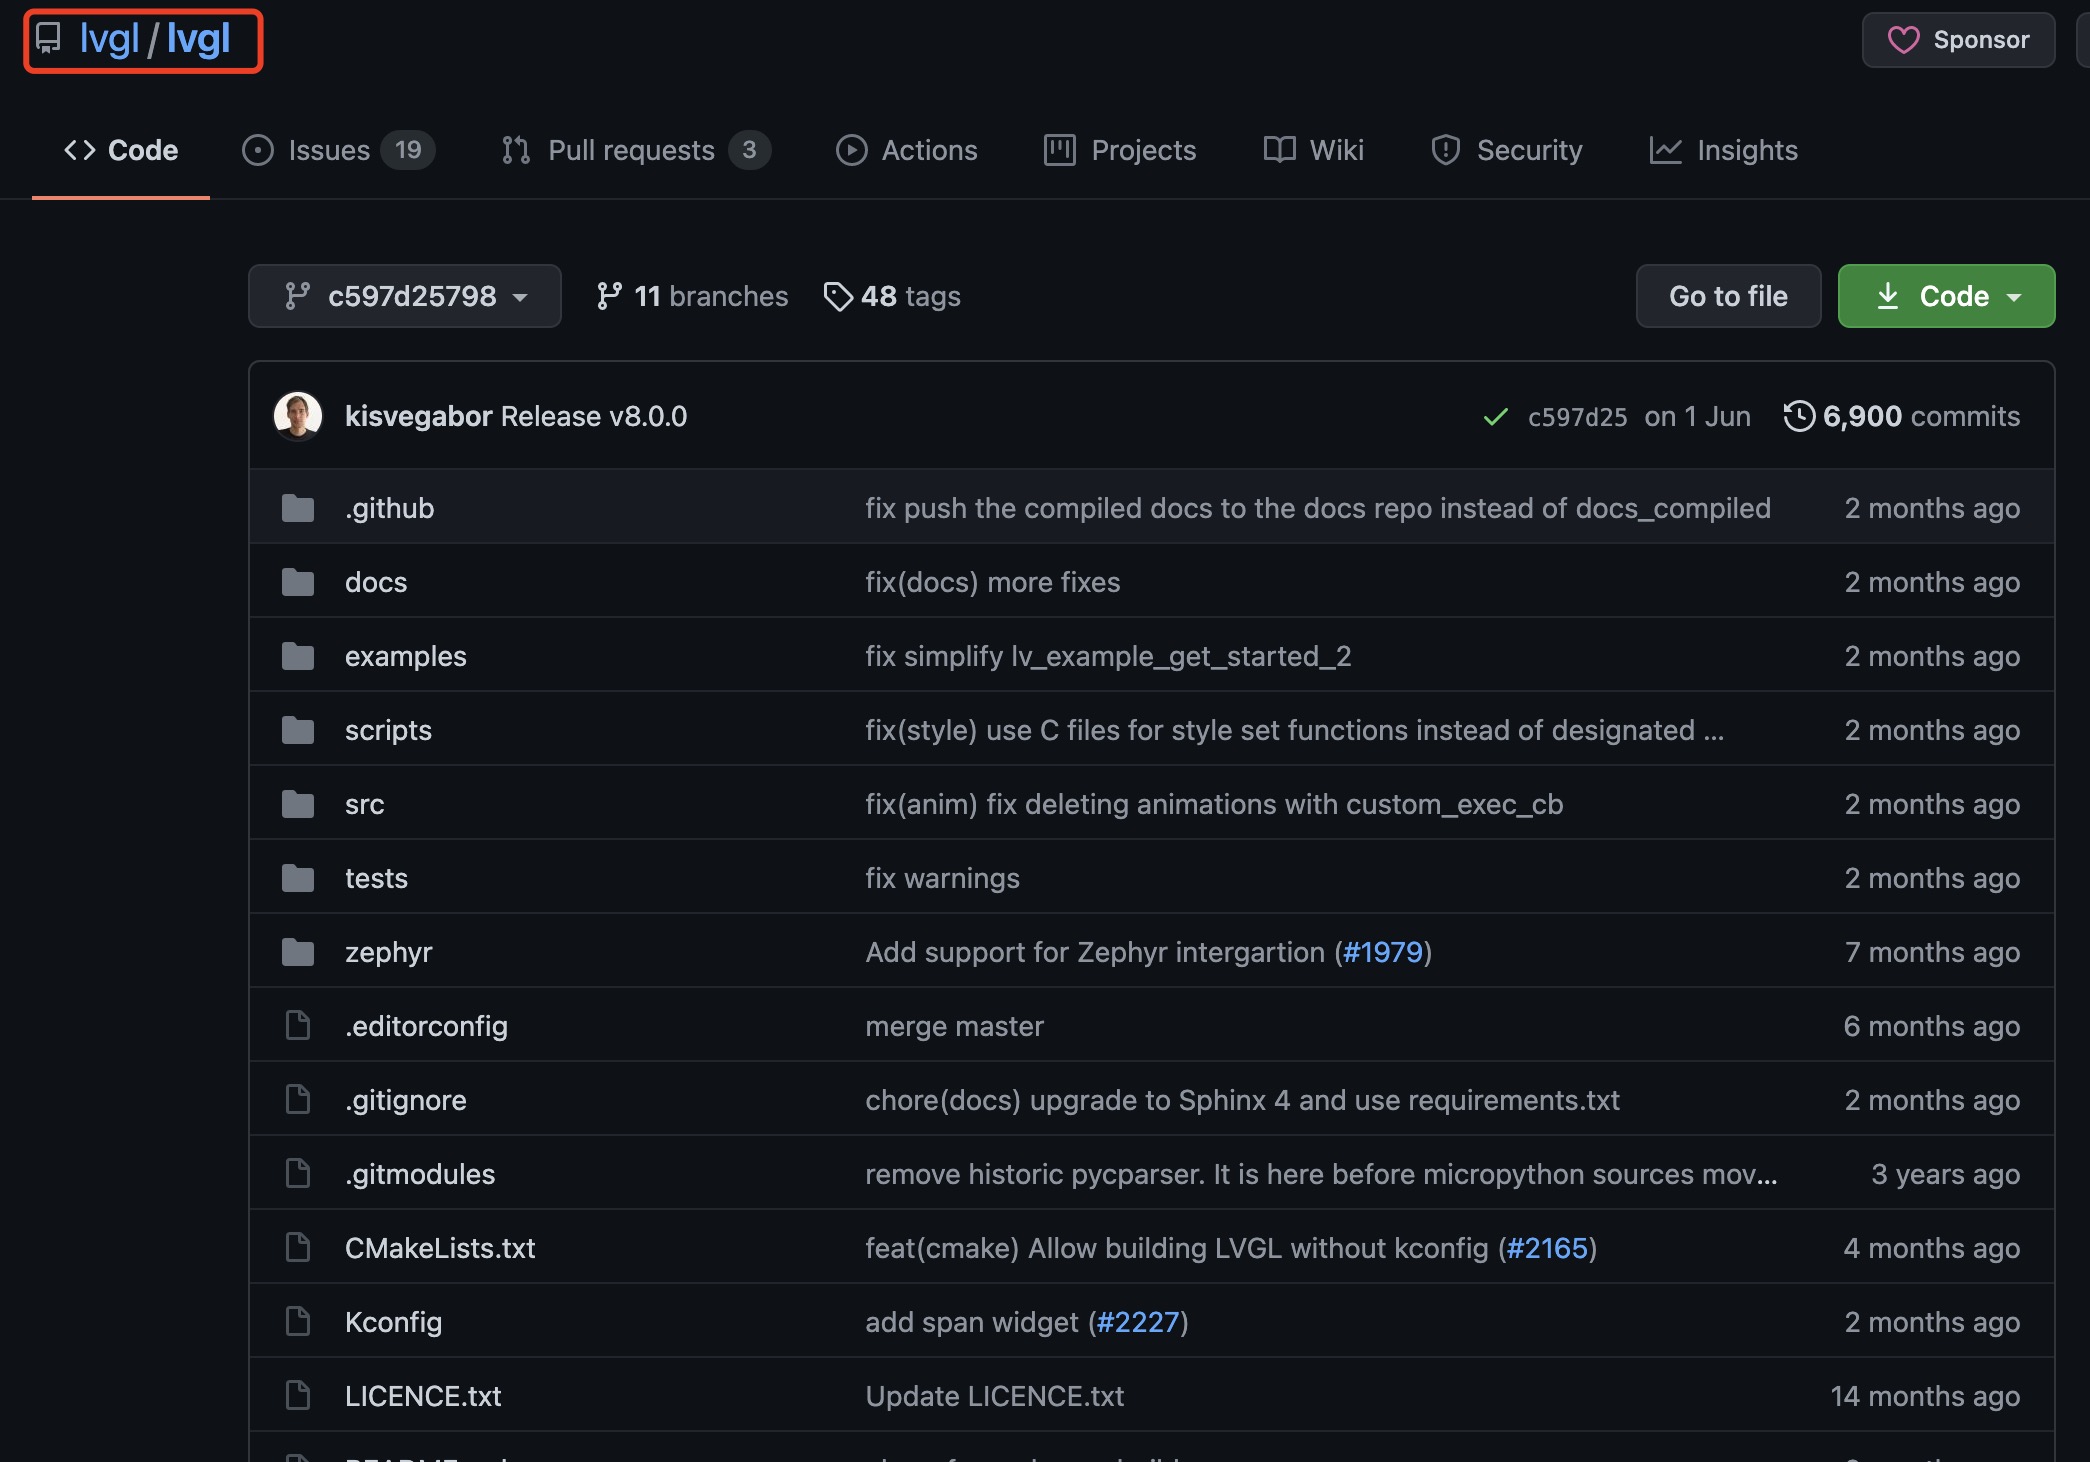The width and height of the screenshot is (2090, 1462).
Task: View the 11 branches link
Action: click(x=692, y=296)
